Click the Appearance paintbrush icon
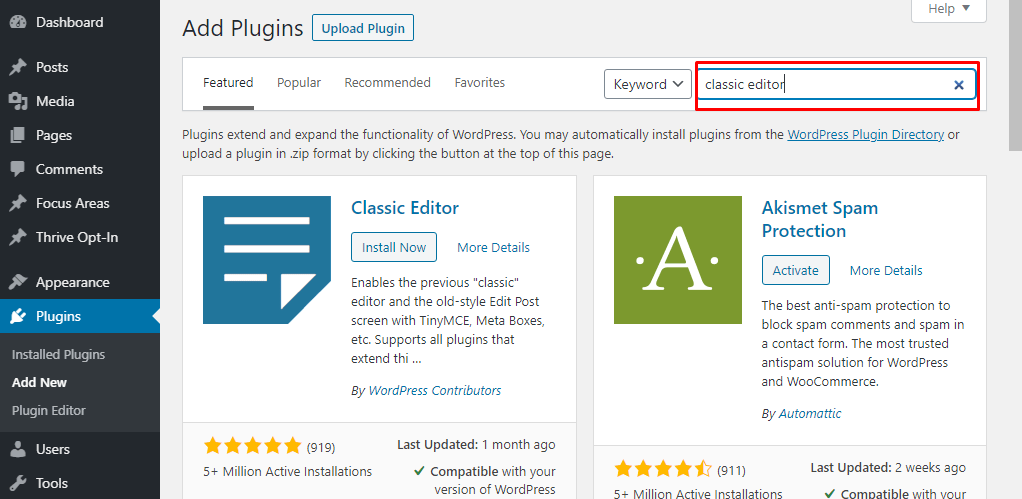The width and height of the screenshot is (1022, 499). (x=18, y=282)
